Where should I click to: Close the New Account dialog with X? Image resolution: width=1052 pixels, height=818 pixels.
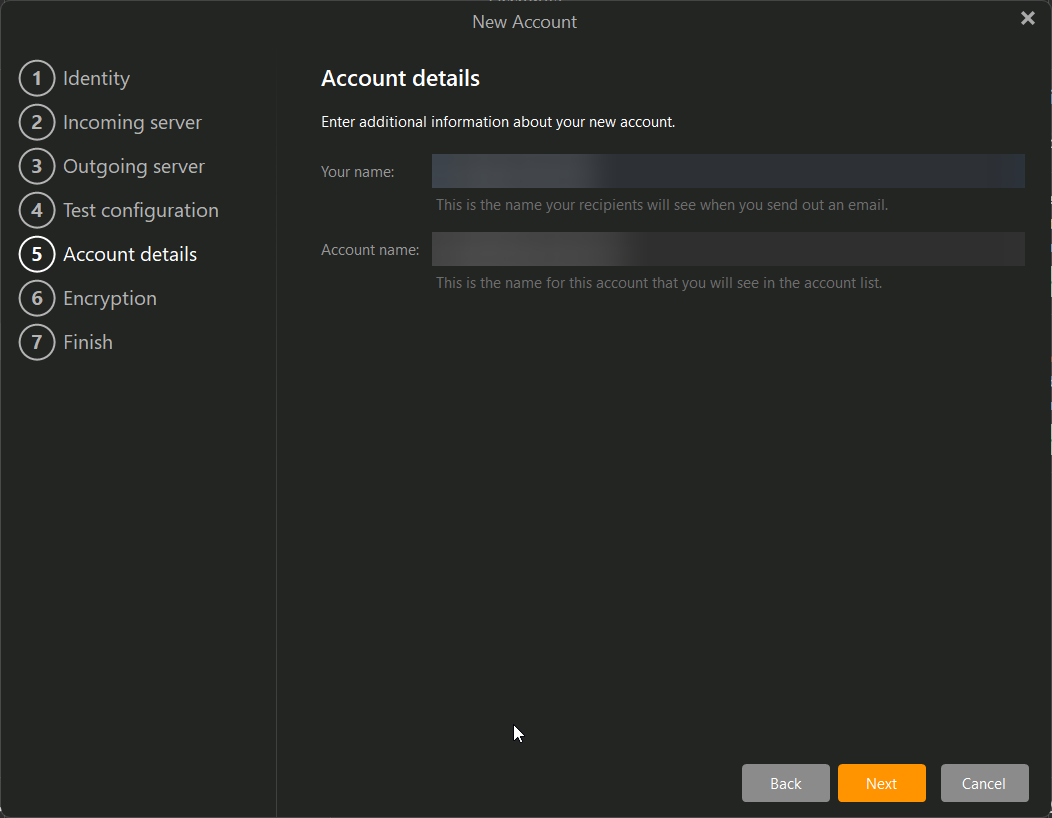[1027, 19]
